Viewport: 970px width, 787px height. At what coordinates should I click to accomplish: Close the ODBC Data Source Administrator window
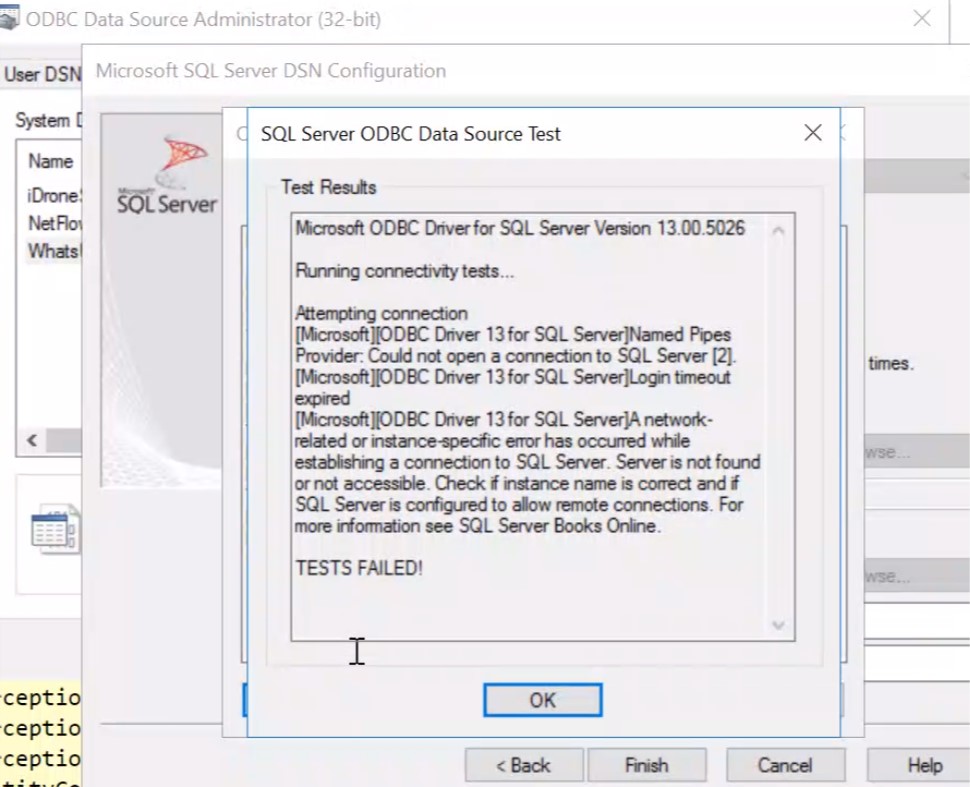click(x=922, y=19)
